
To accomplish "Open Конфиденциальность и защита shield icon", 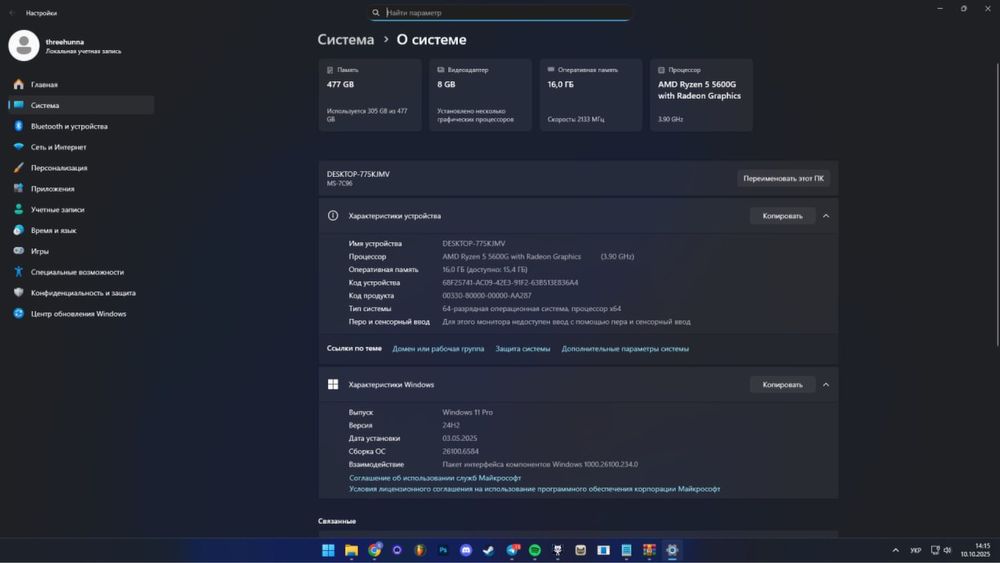I will (x=18, y=293).
